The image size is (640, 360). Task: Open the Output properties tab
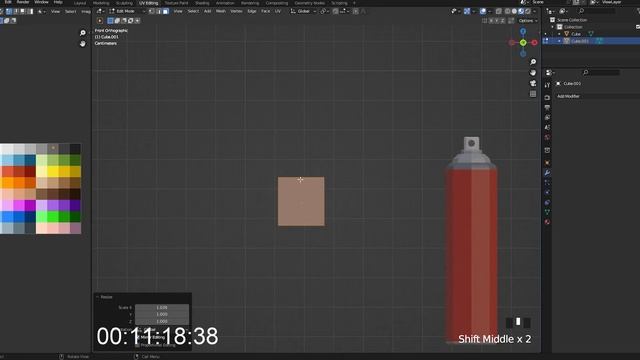click(x=547, y=108)
